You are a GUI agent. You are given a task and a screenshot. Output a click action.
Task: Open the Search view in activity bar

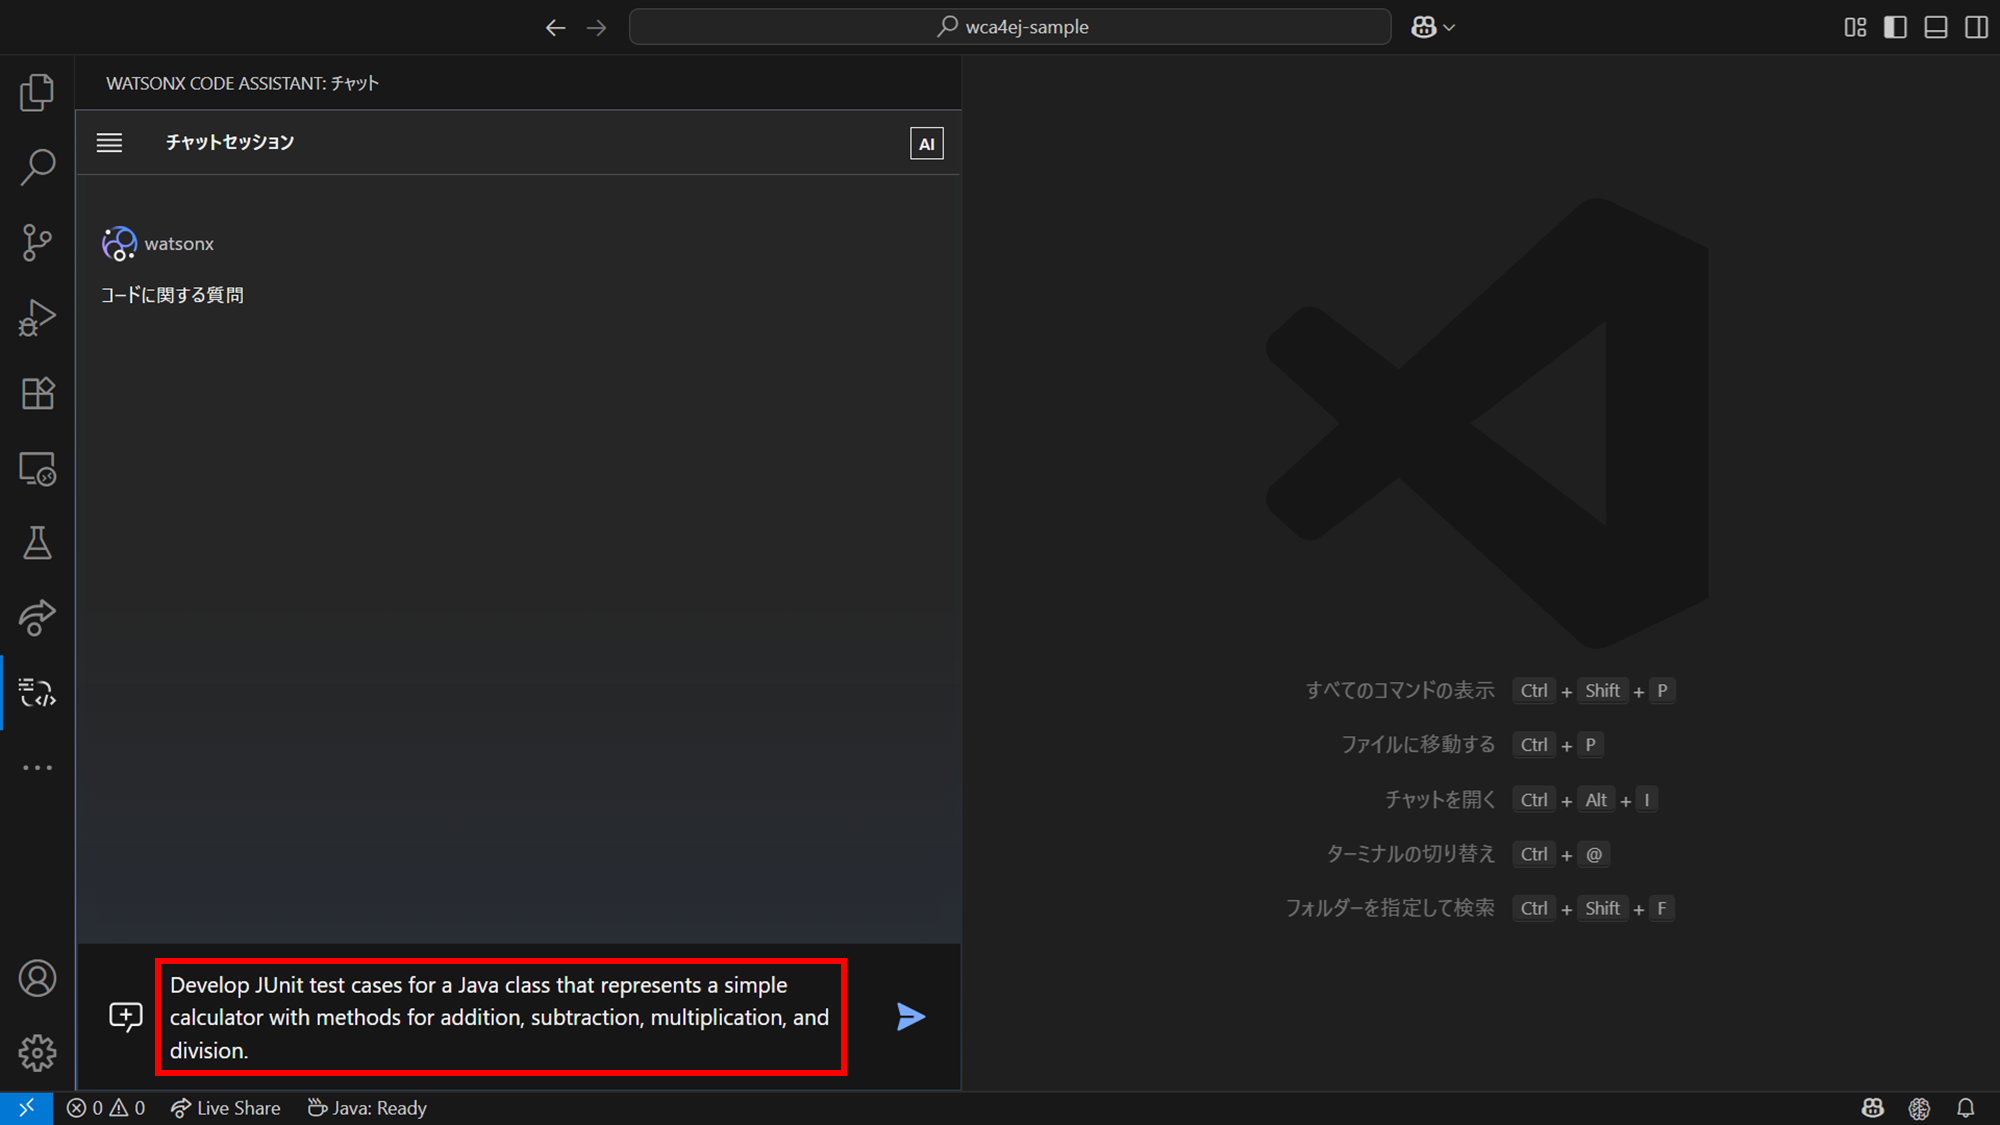click(x=37, y=167)
